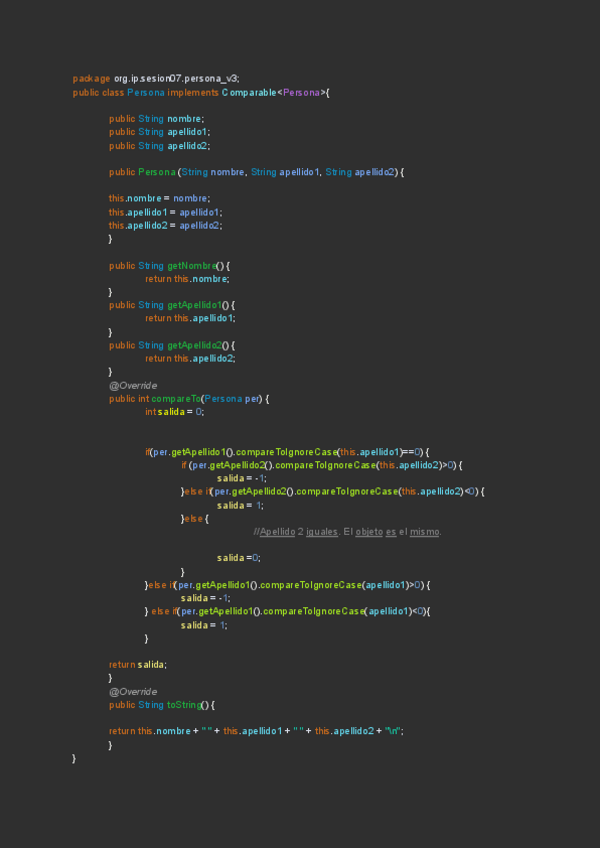Click the int salida = 0 declaration
Screen dimensions: 600x848
point(175,411)
